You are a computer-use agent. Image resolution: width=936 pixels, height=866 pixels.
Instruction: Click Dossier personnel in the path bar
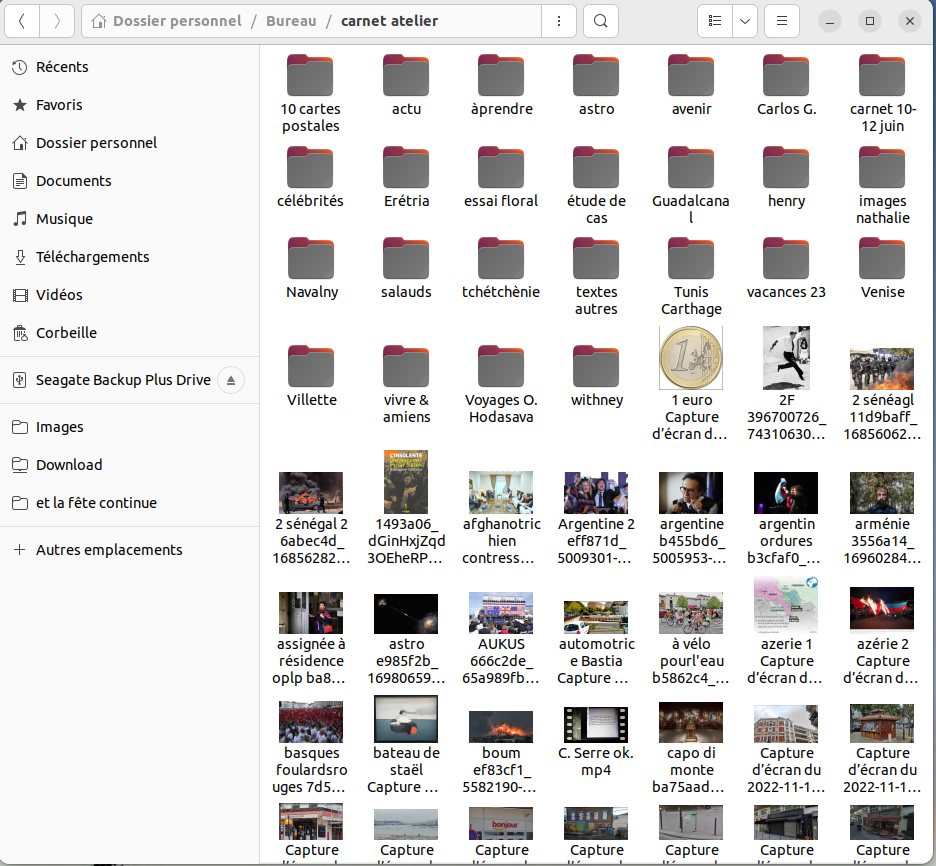coord(176,21)
